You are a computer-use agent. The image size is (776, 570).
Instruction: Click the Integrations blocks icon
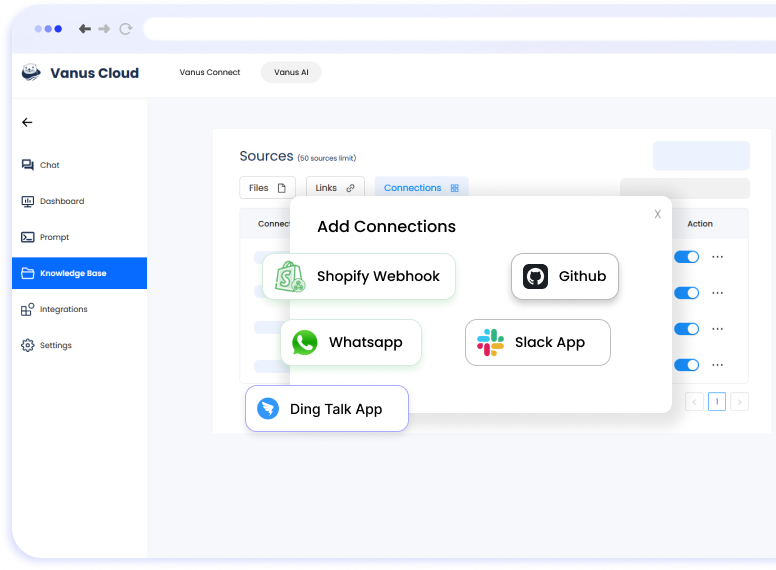tap(28, 309)
